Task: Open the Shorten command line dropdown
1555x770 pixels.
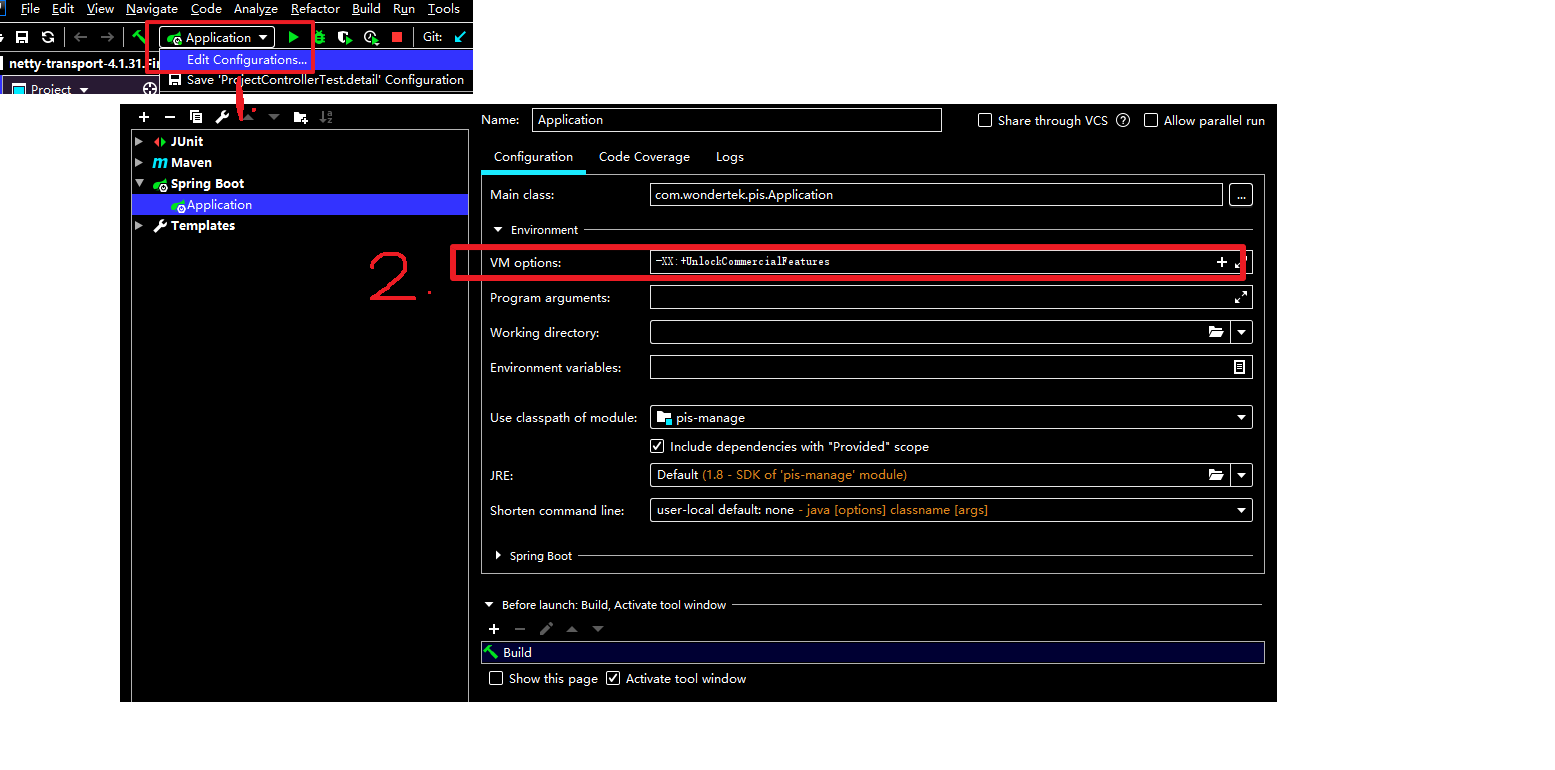Action: (1240, 510)
